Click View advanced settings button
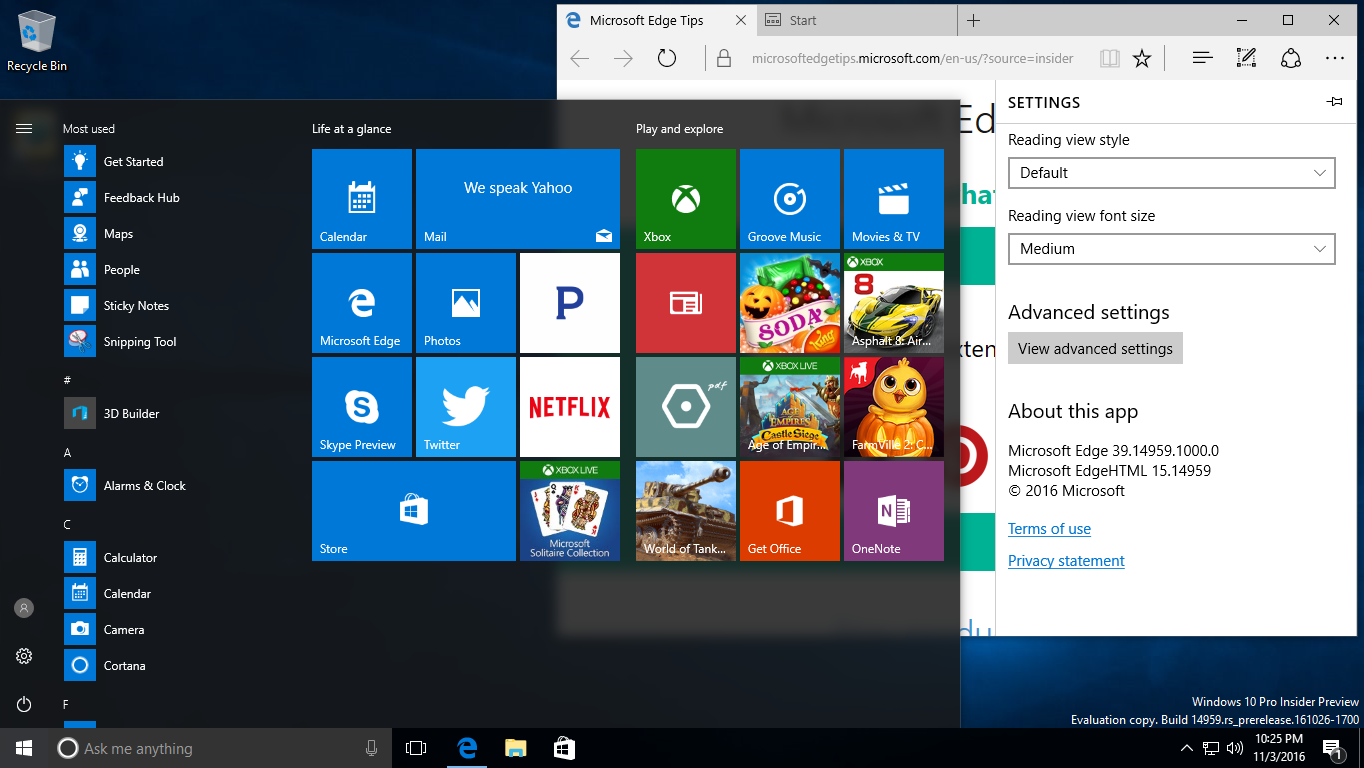The image size is (1364, 768). [1095, 348]
